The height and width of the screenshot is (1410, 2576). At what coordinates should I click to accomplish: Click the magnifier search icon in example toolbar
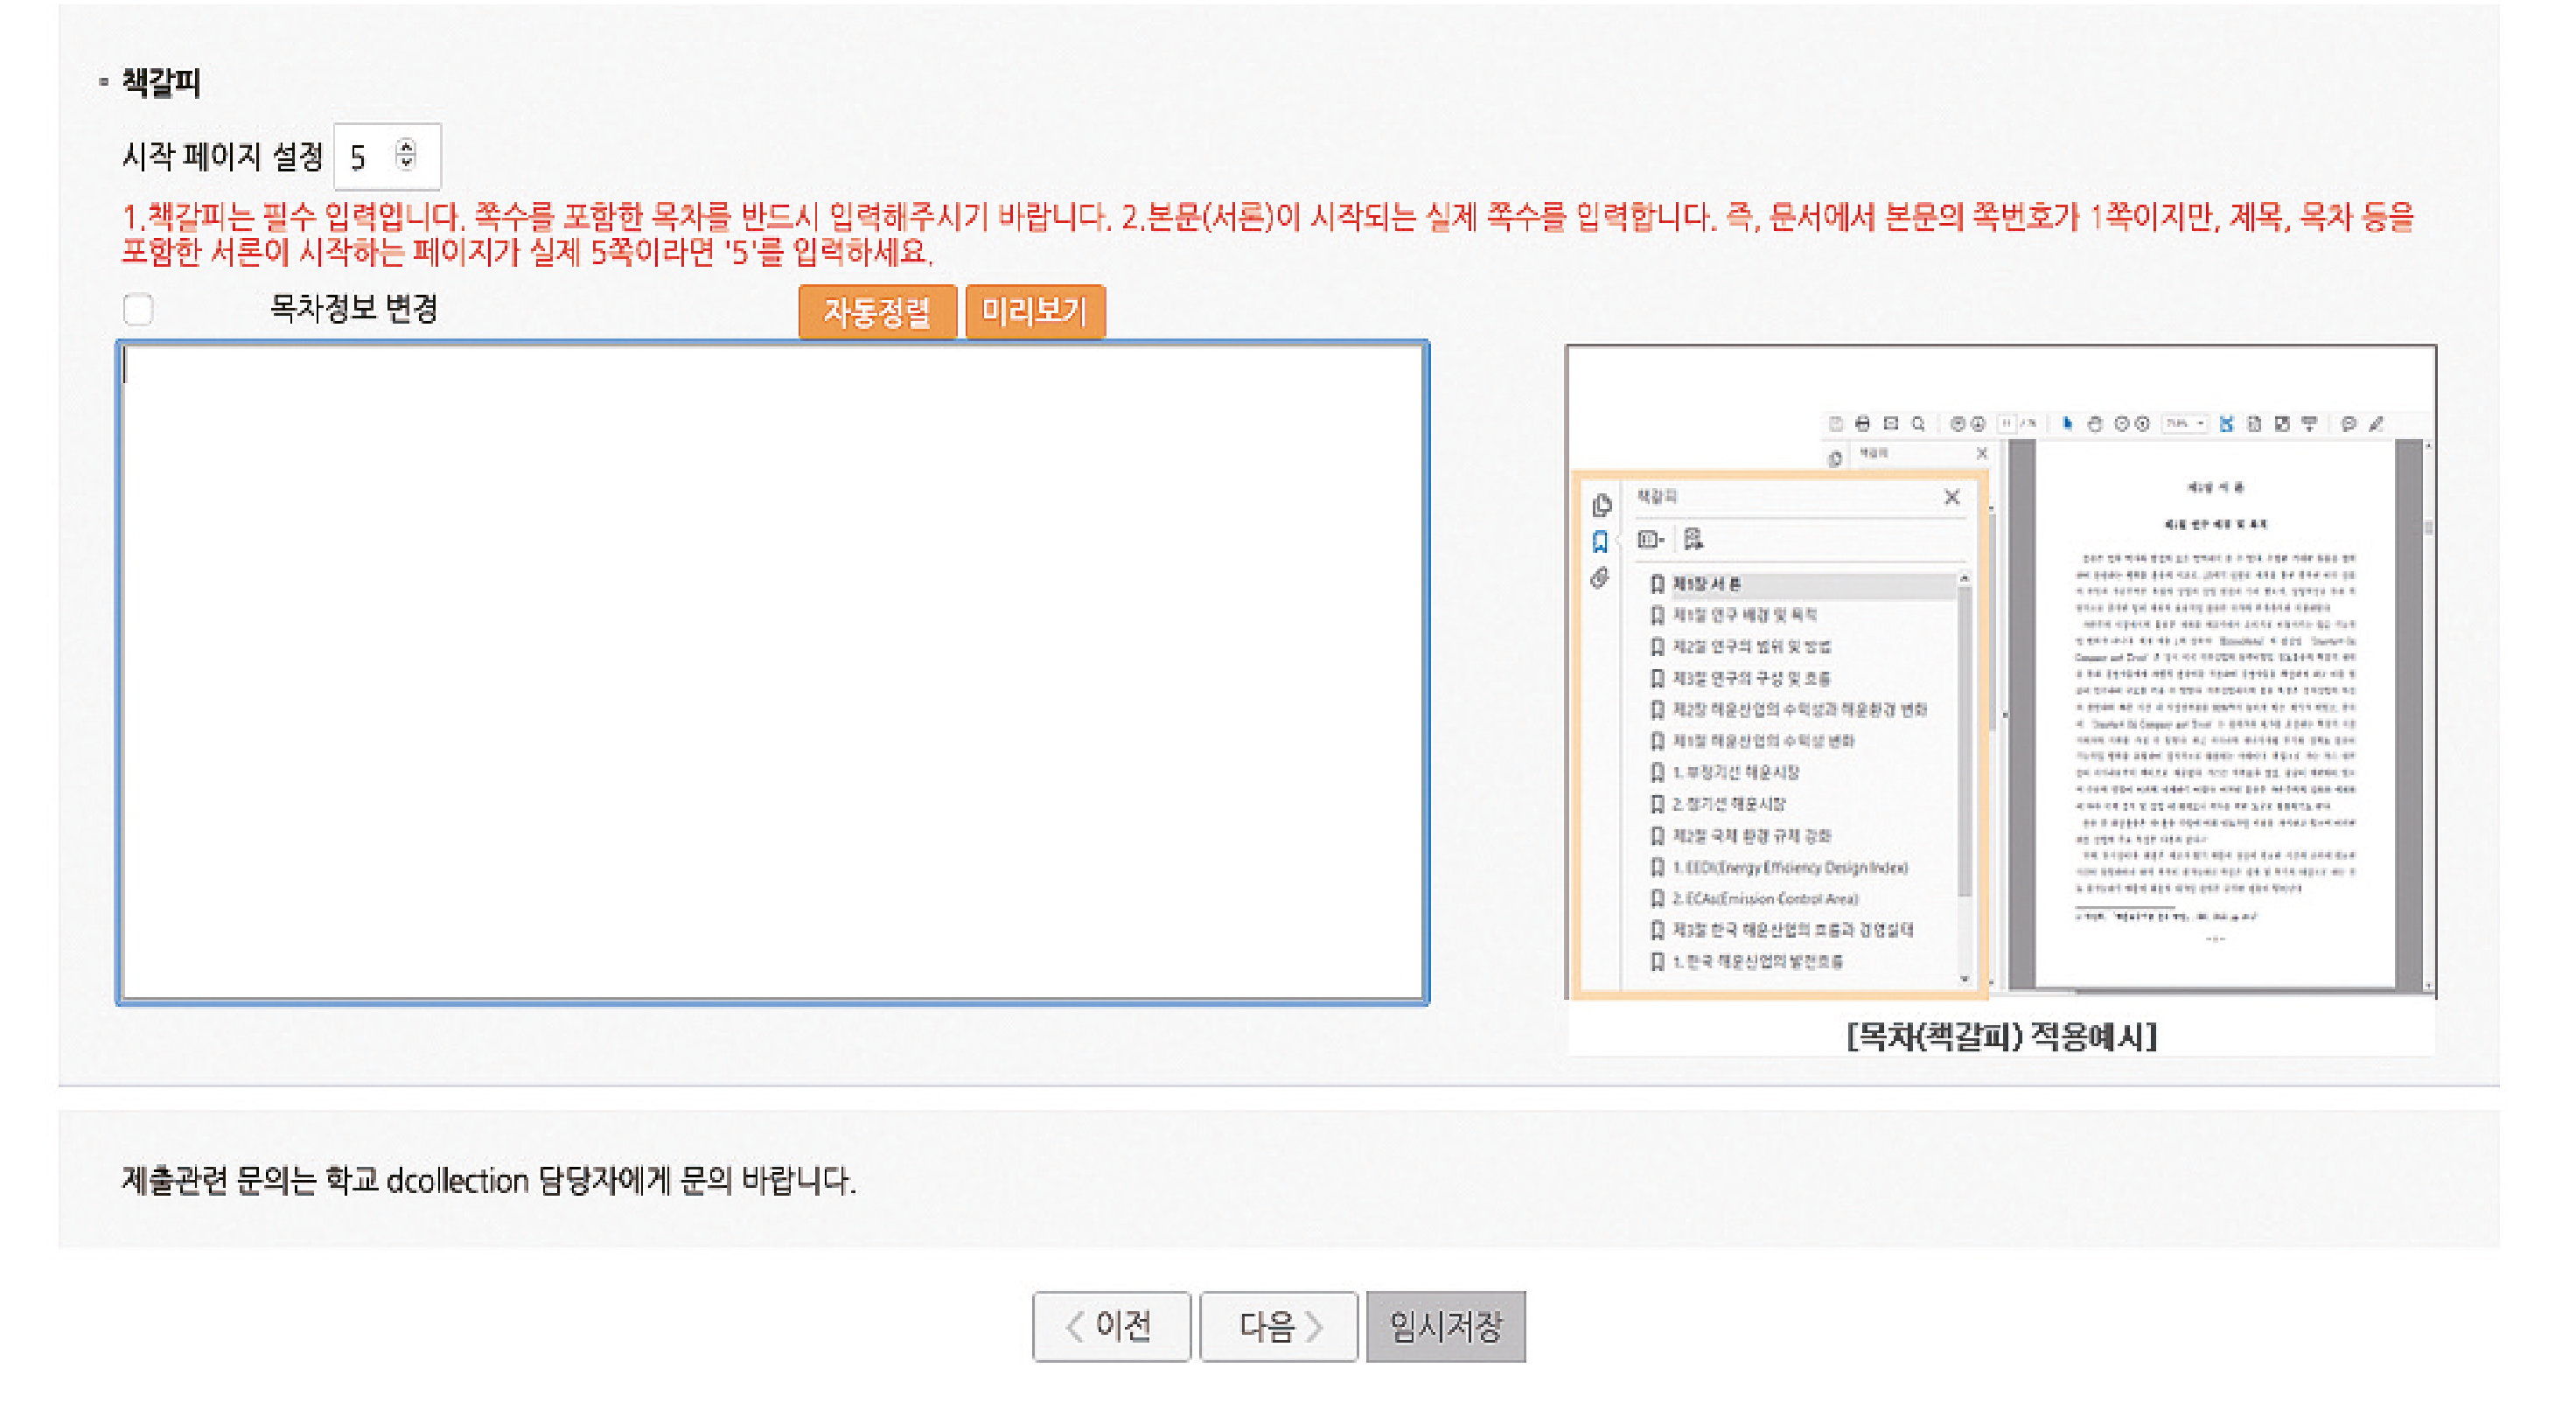point(1918,424)
